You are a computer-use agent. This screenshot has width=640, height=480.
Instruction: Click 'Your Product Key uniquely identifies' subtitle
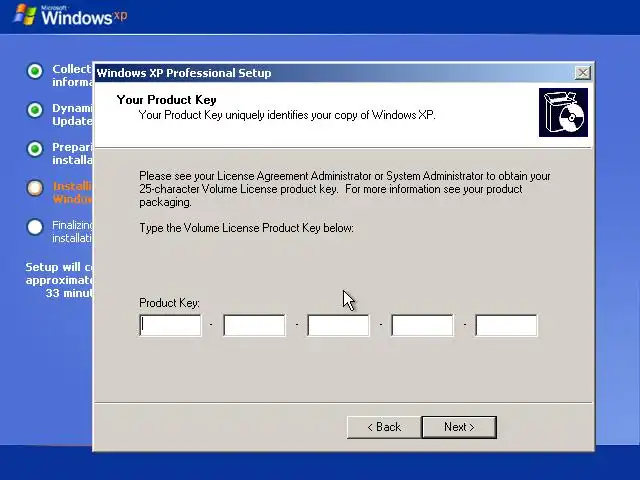[287, 115]
